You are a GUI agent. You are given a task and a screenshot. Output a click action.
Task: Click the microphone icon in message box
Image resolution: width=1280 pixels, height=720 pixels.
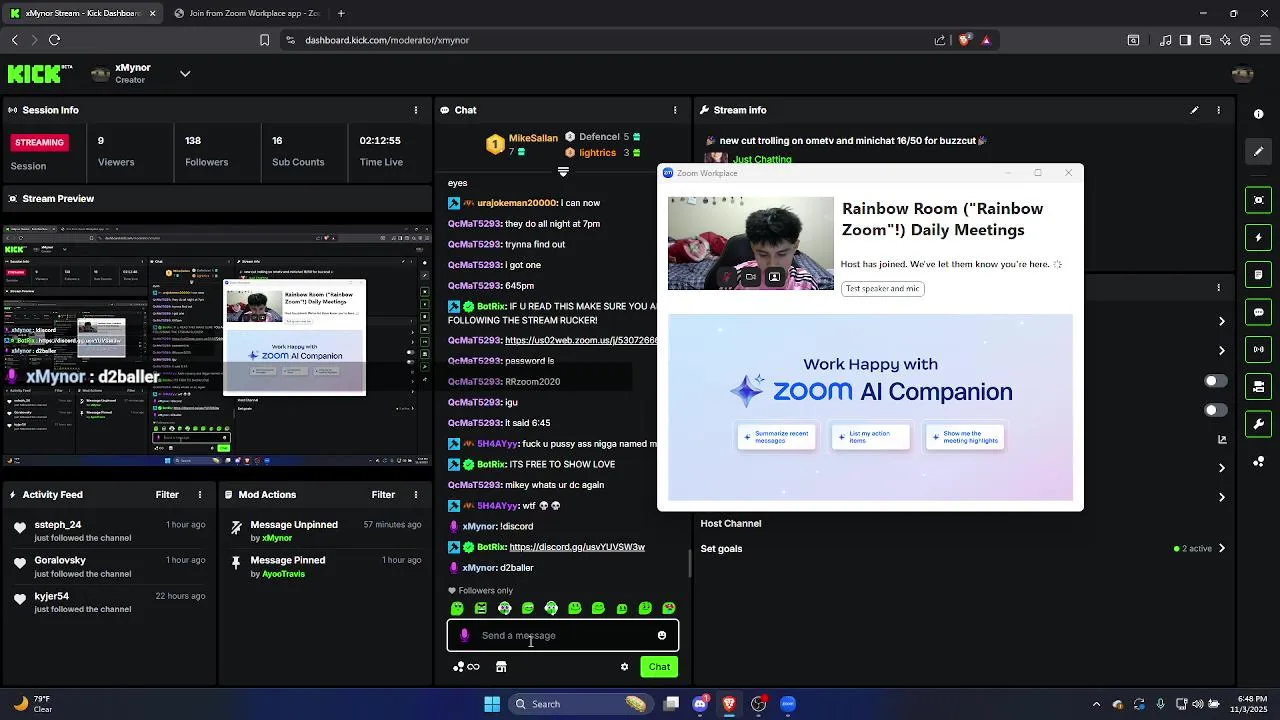(464, 635)
